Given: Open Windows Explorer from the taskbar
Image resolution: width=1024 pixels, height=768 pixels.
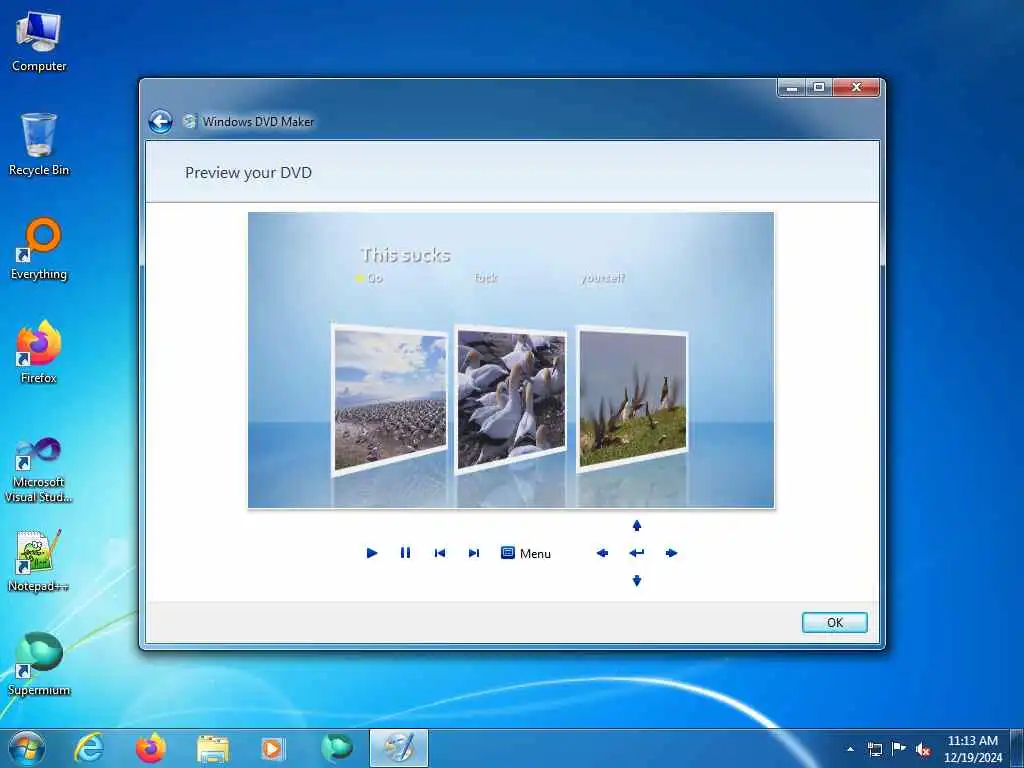Looking at the screenshot, I should click(x=213, y=748).
